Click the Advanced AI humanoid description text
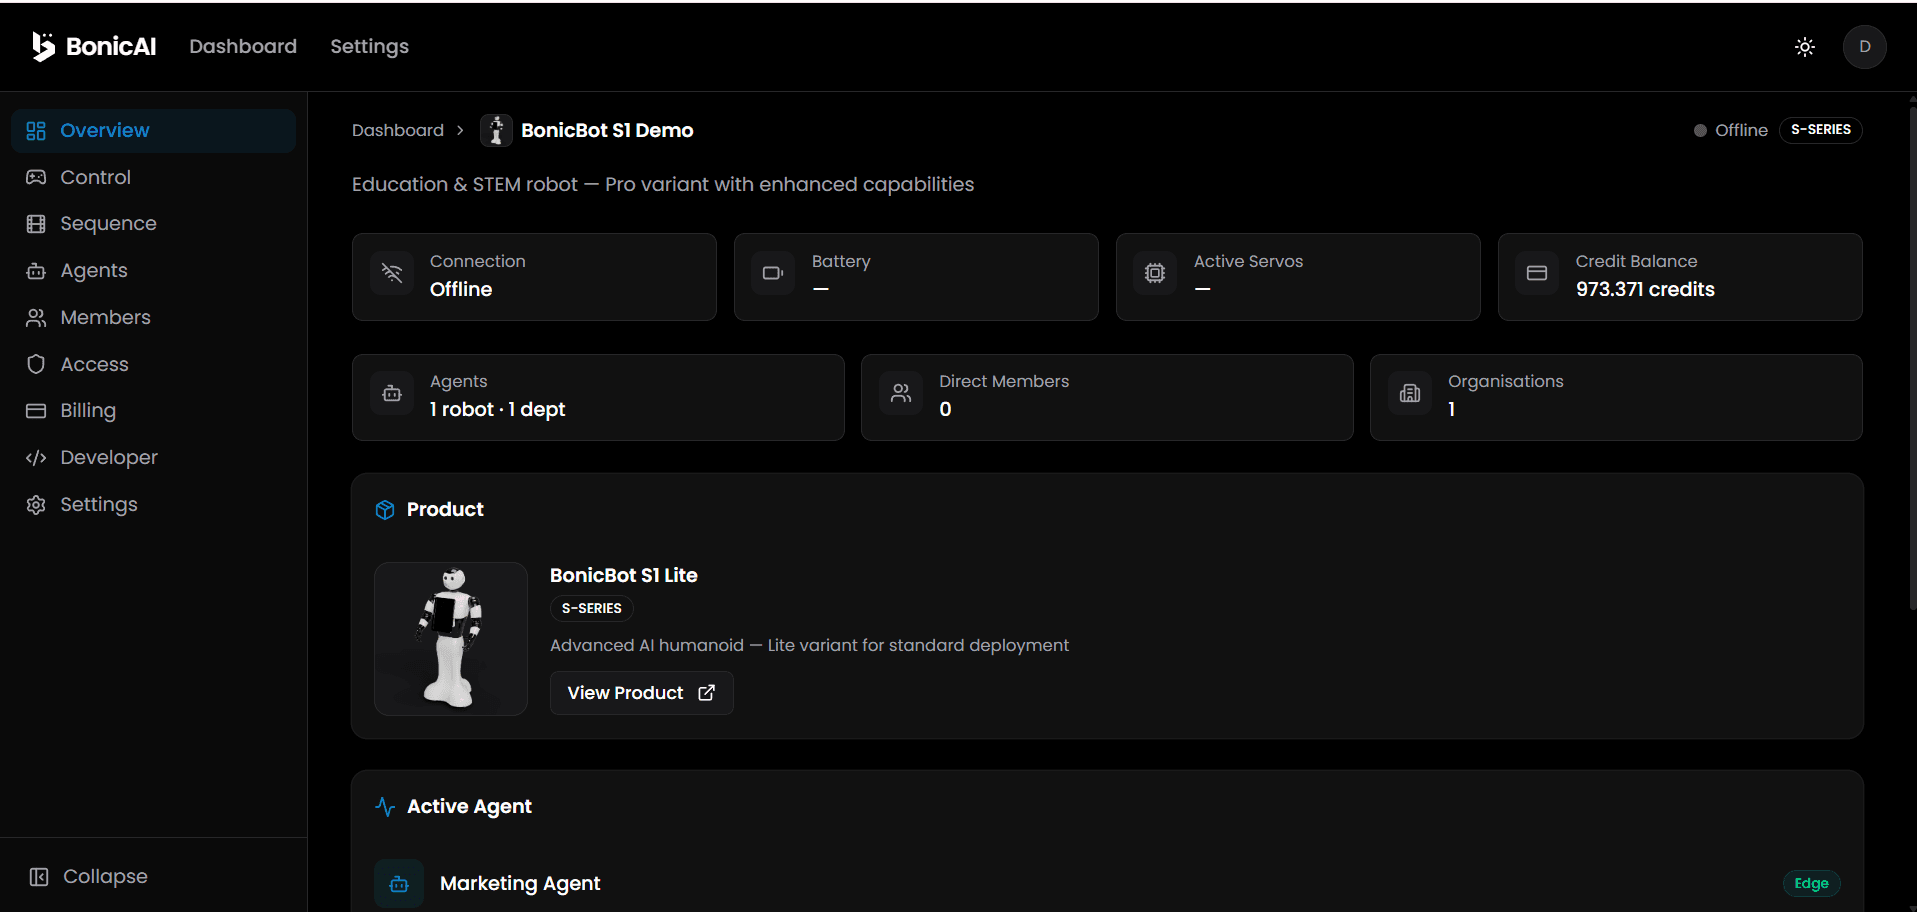The width and height of the screenshot is (1917, 912). 809,645
